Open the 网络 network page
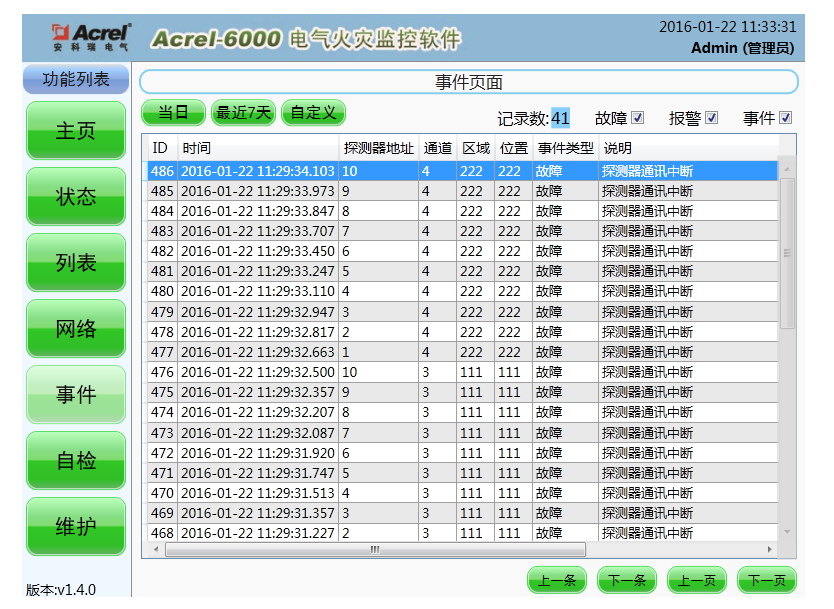 click(x=76, y=329)
